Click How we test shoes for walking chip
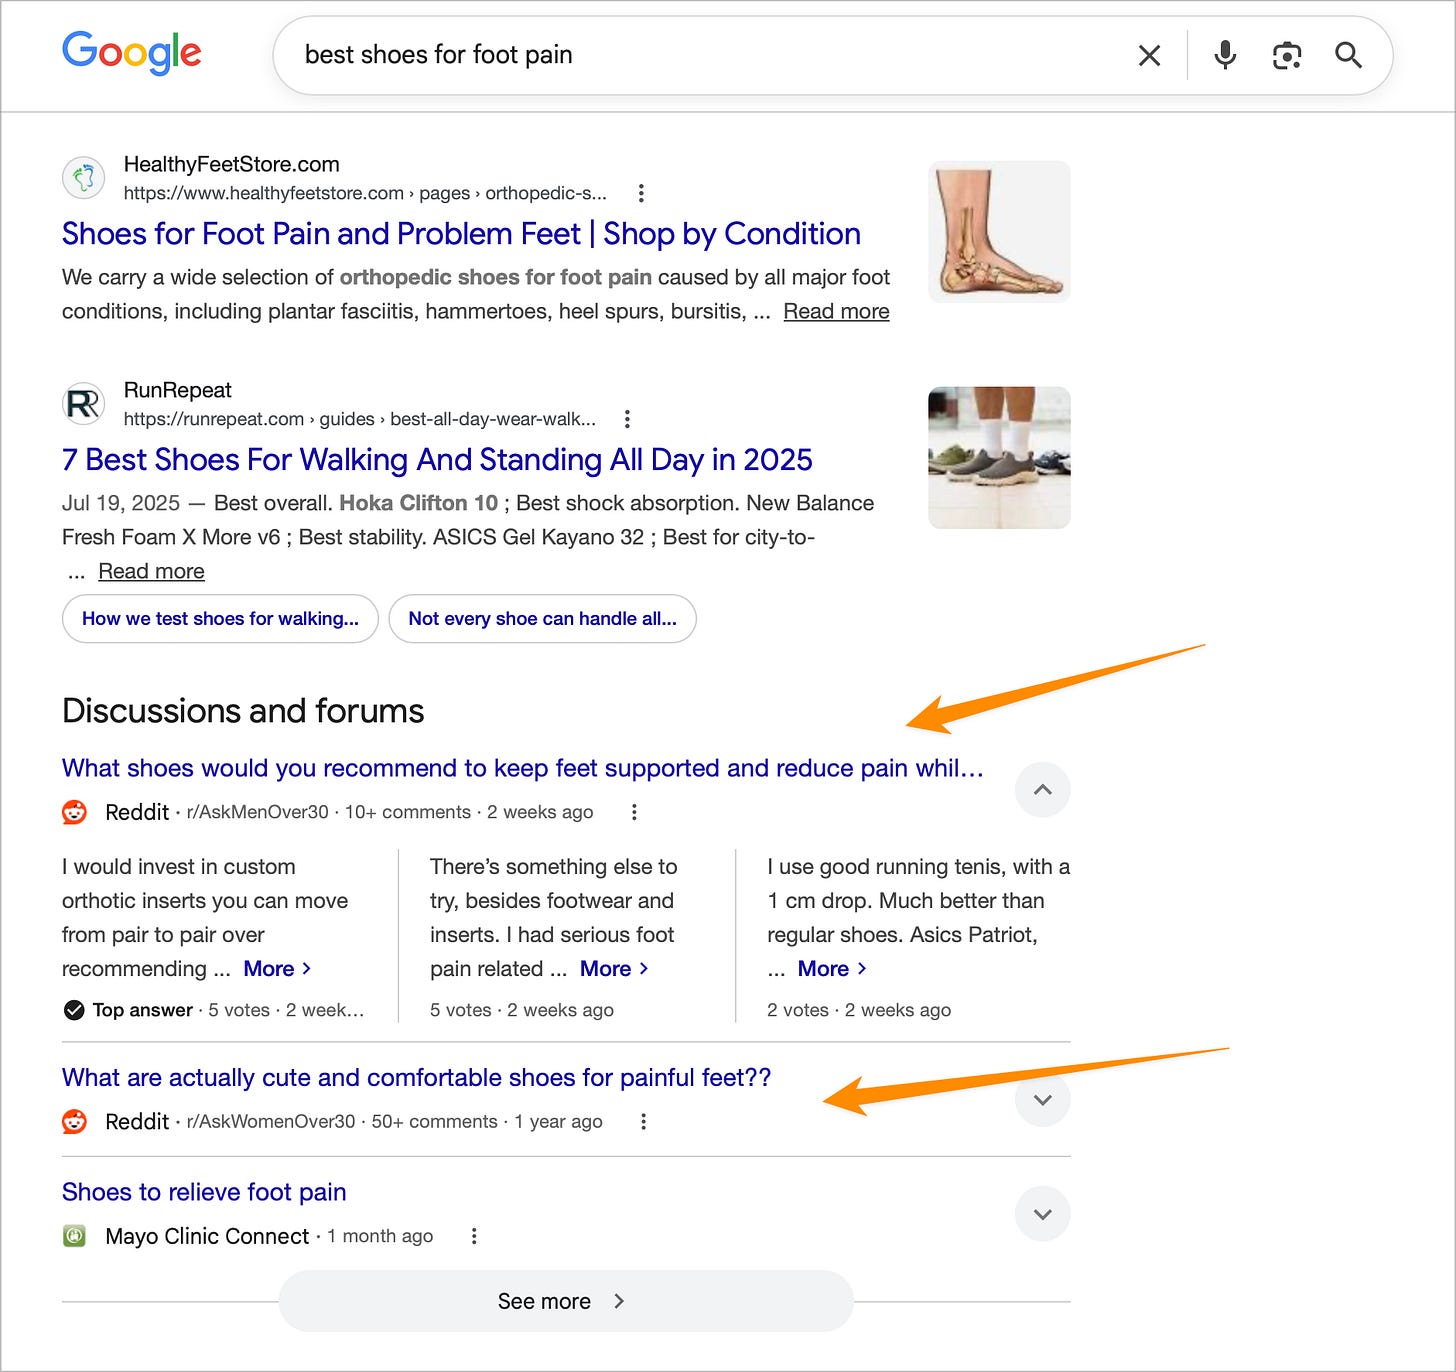1456x1372 pixels. point(220,619)
